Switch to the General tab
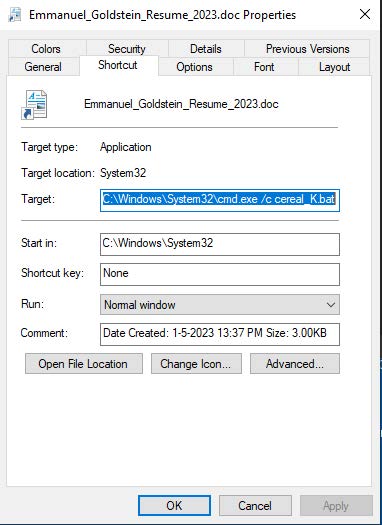 pyautogui.click(x=43, y=67)
